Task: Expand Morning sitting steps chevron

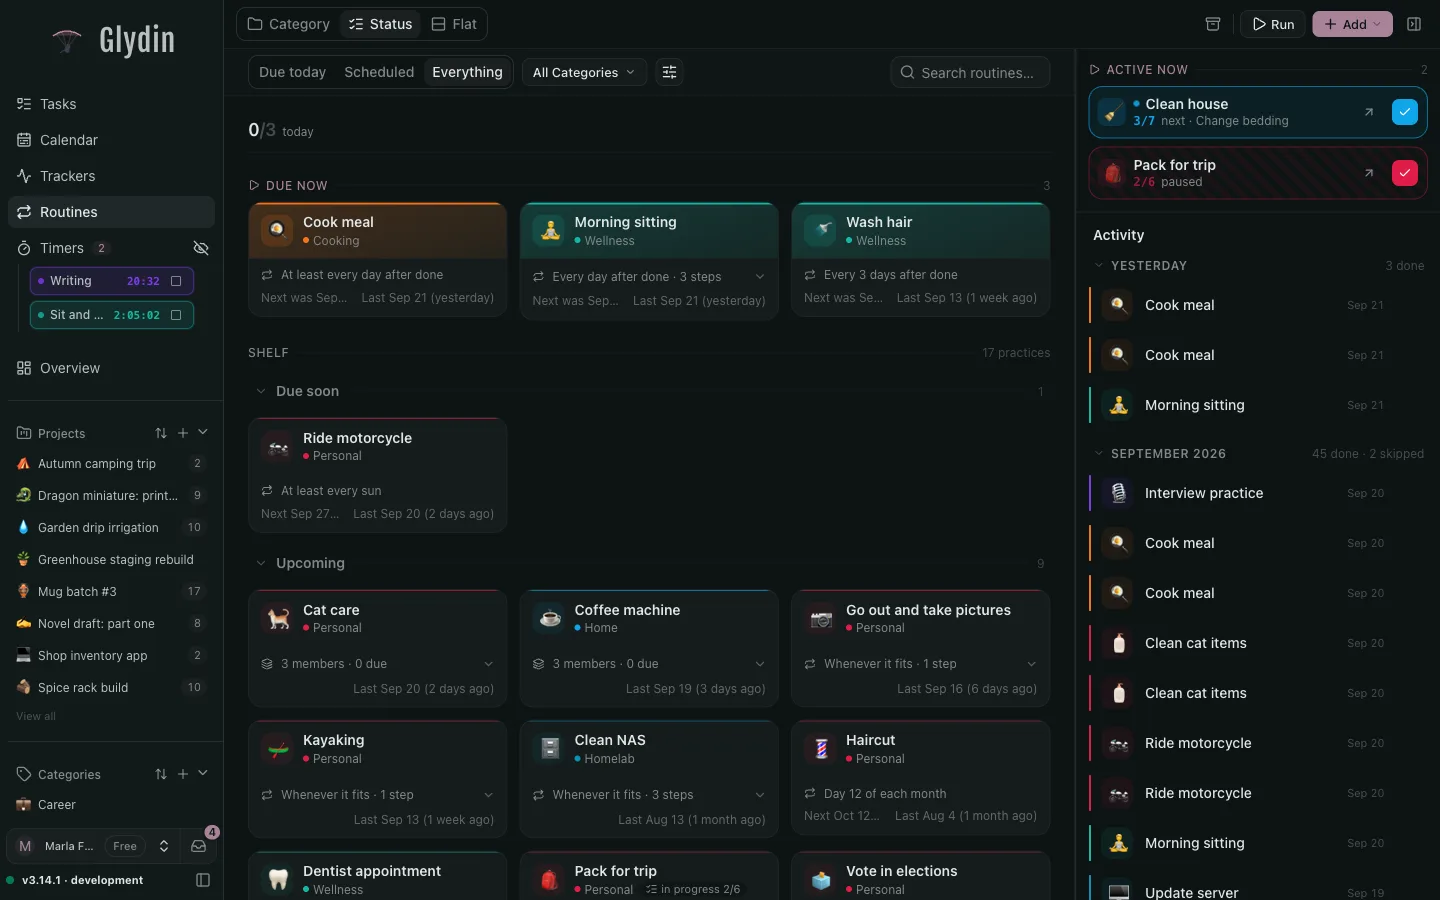Action: 760,277
